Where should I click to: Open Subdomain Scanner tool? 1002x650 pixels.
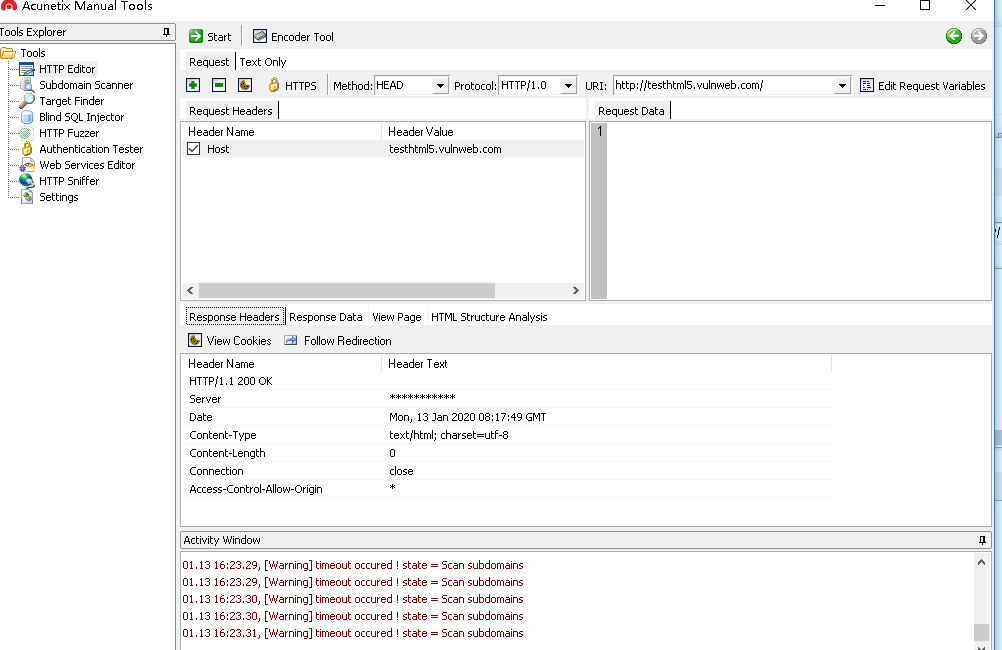point(86,85)
